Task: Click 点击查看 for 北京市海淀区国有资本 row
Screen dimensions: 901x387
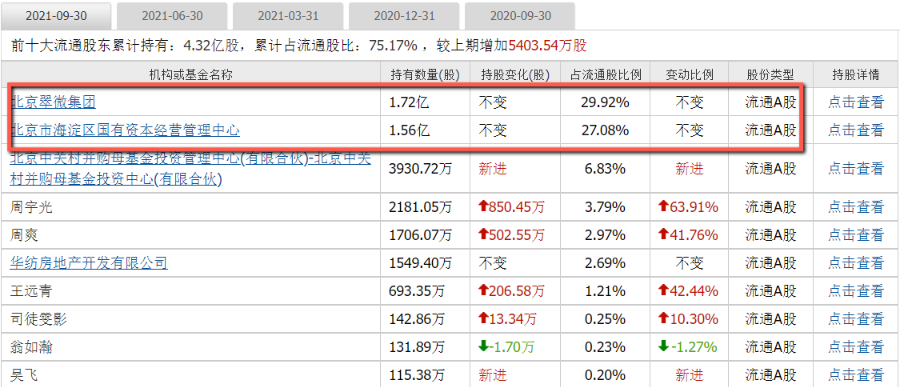Action: 856,131
